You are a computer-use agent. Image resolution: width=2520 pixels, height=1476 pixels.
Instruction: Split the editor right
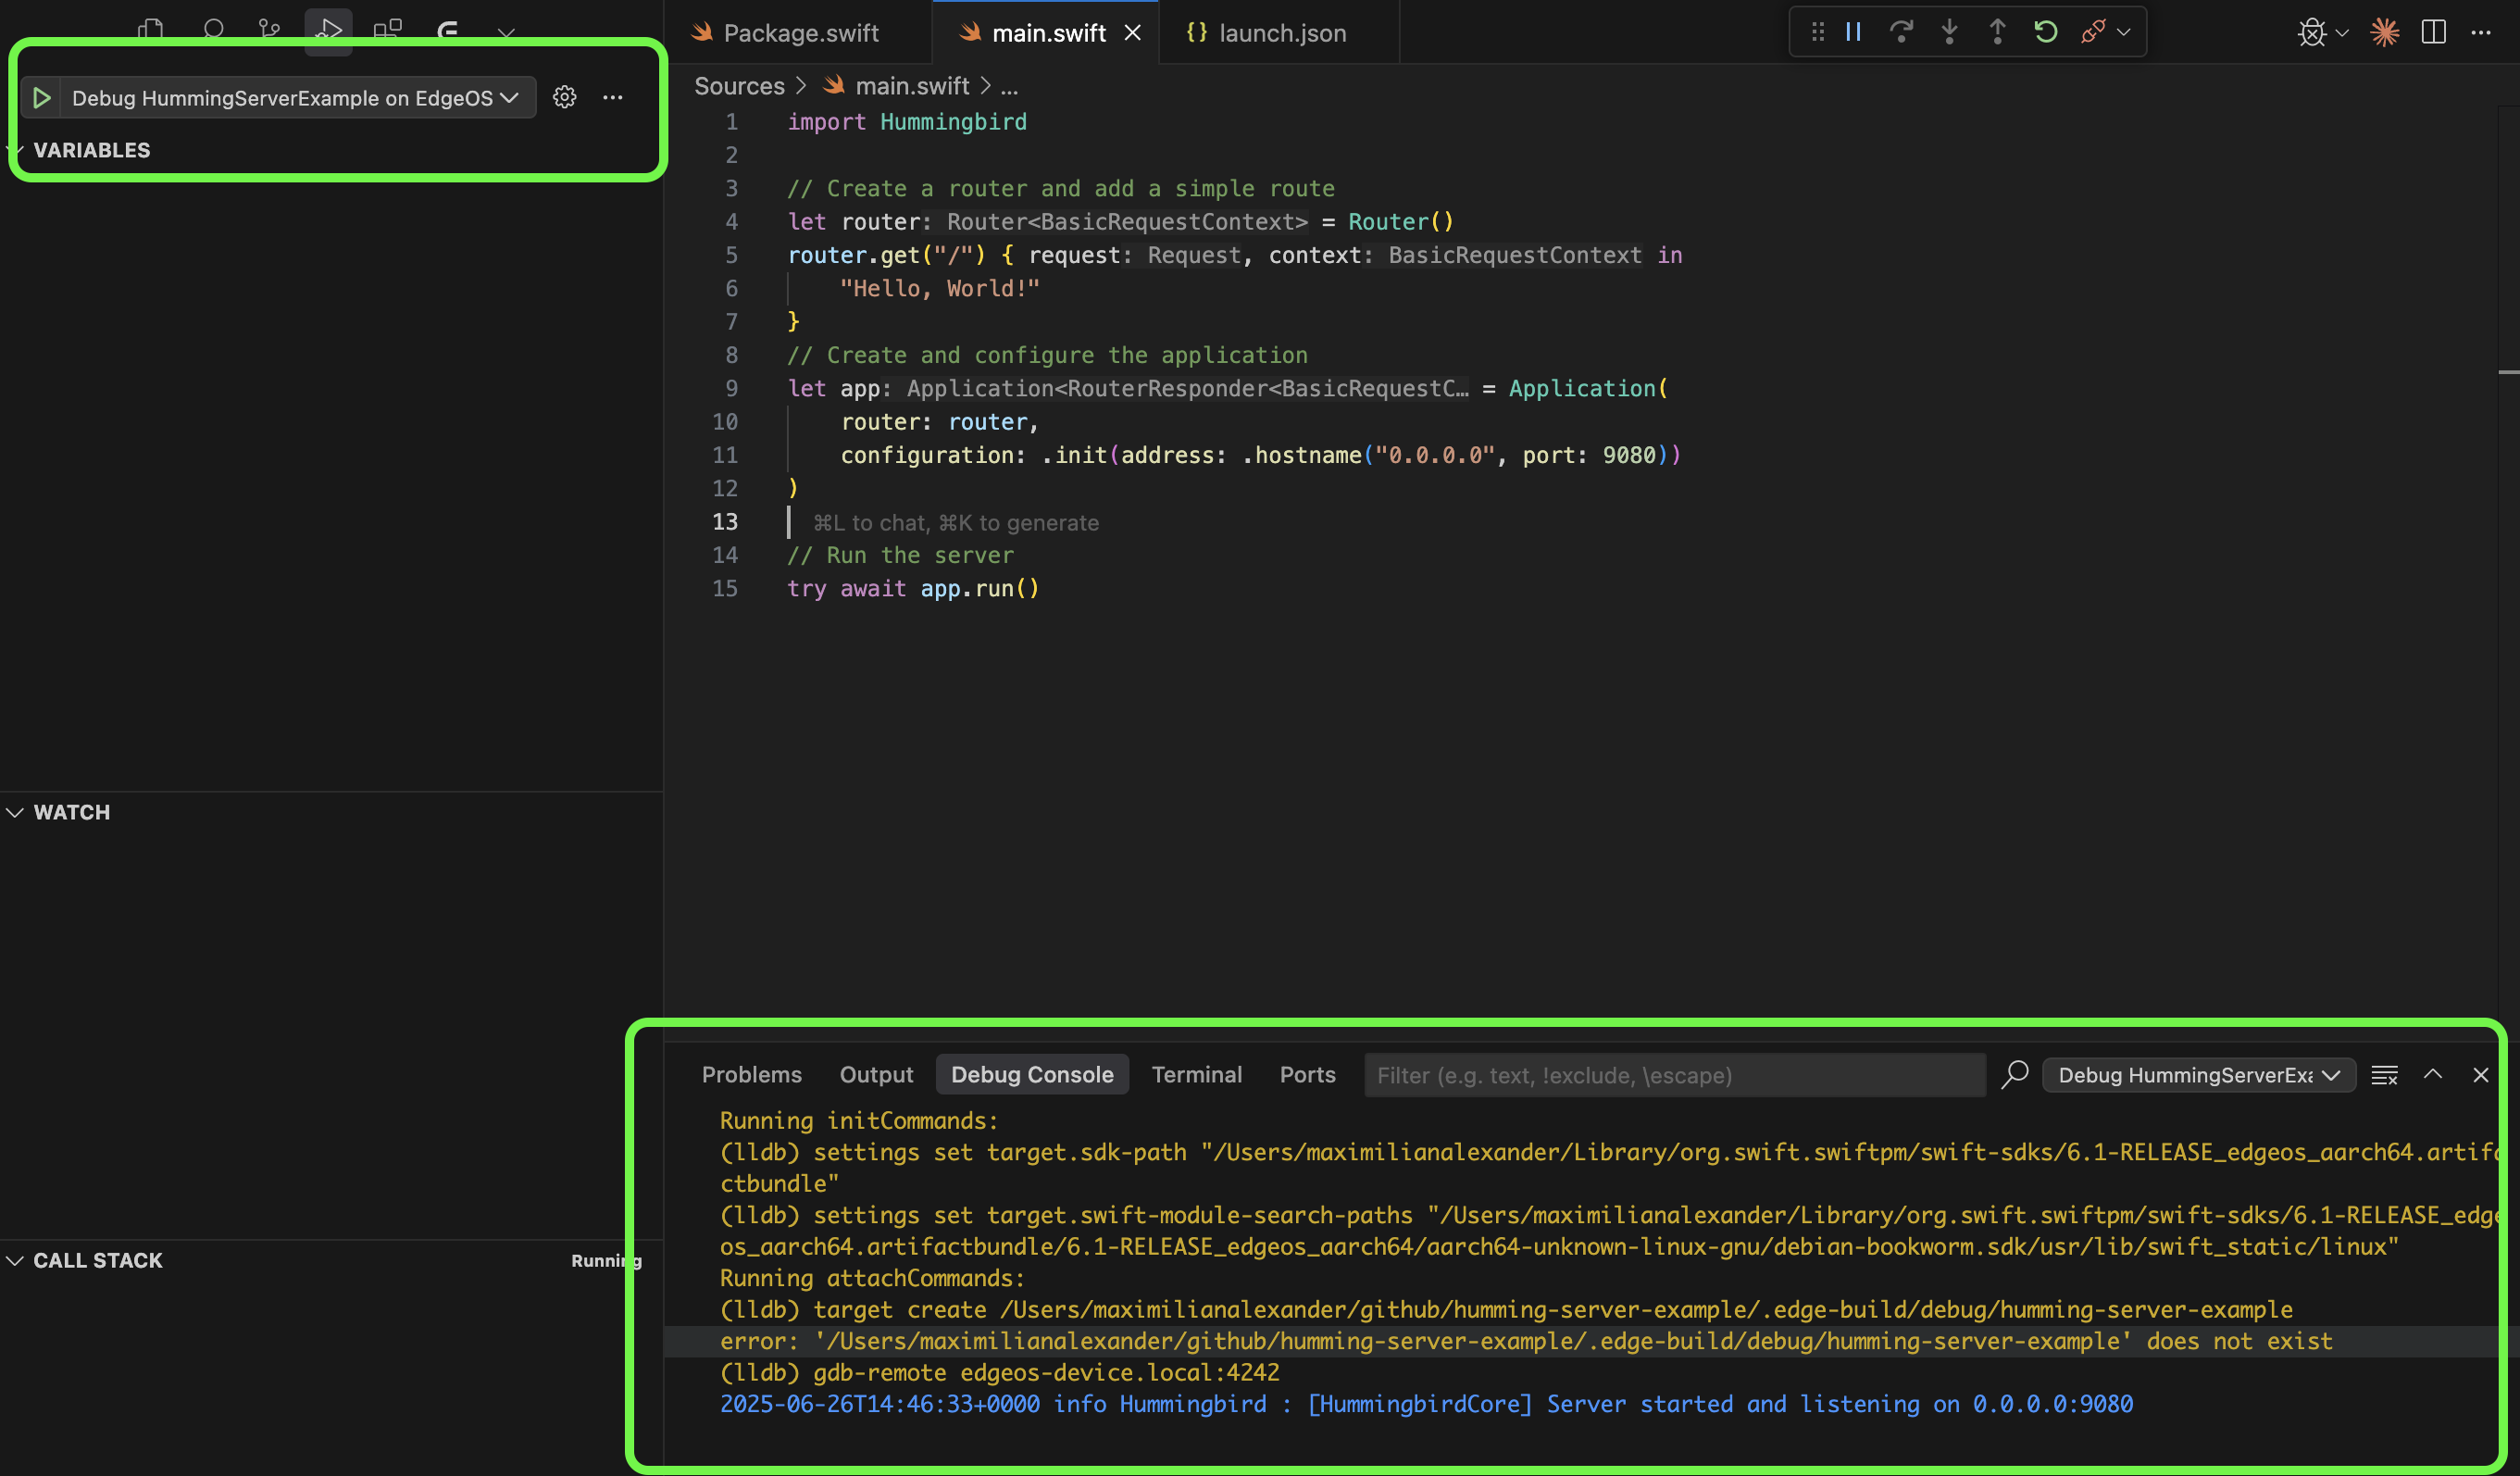click(x=2433, y=33)
